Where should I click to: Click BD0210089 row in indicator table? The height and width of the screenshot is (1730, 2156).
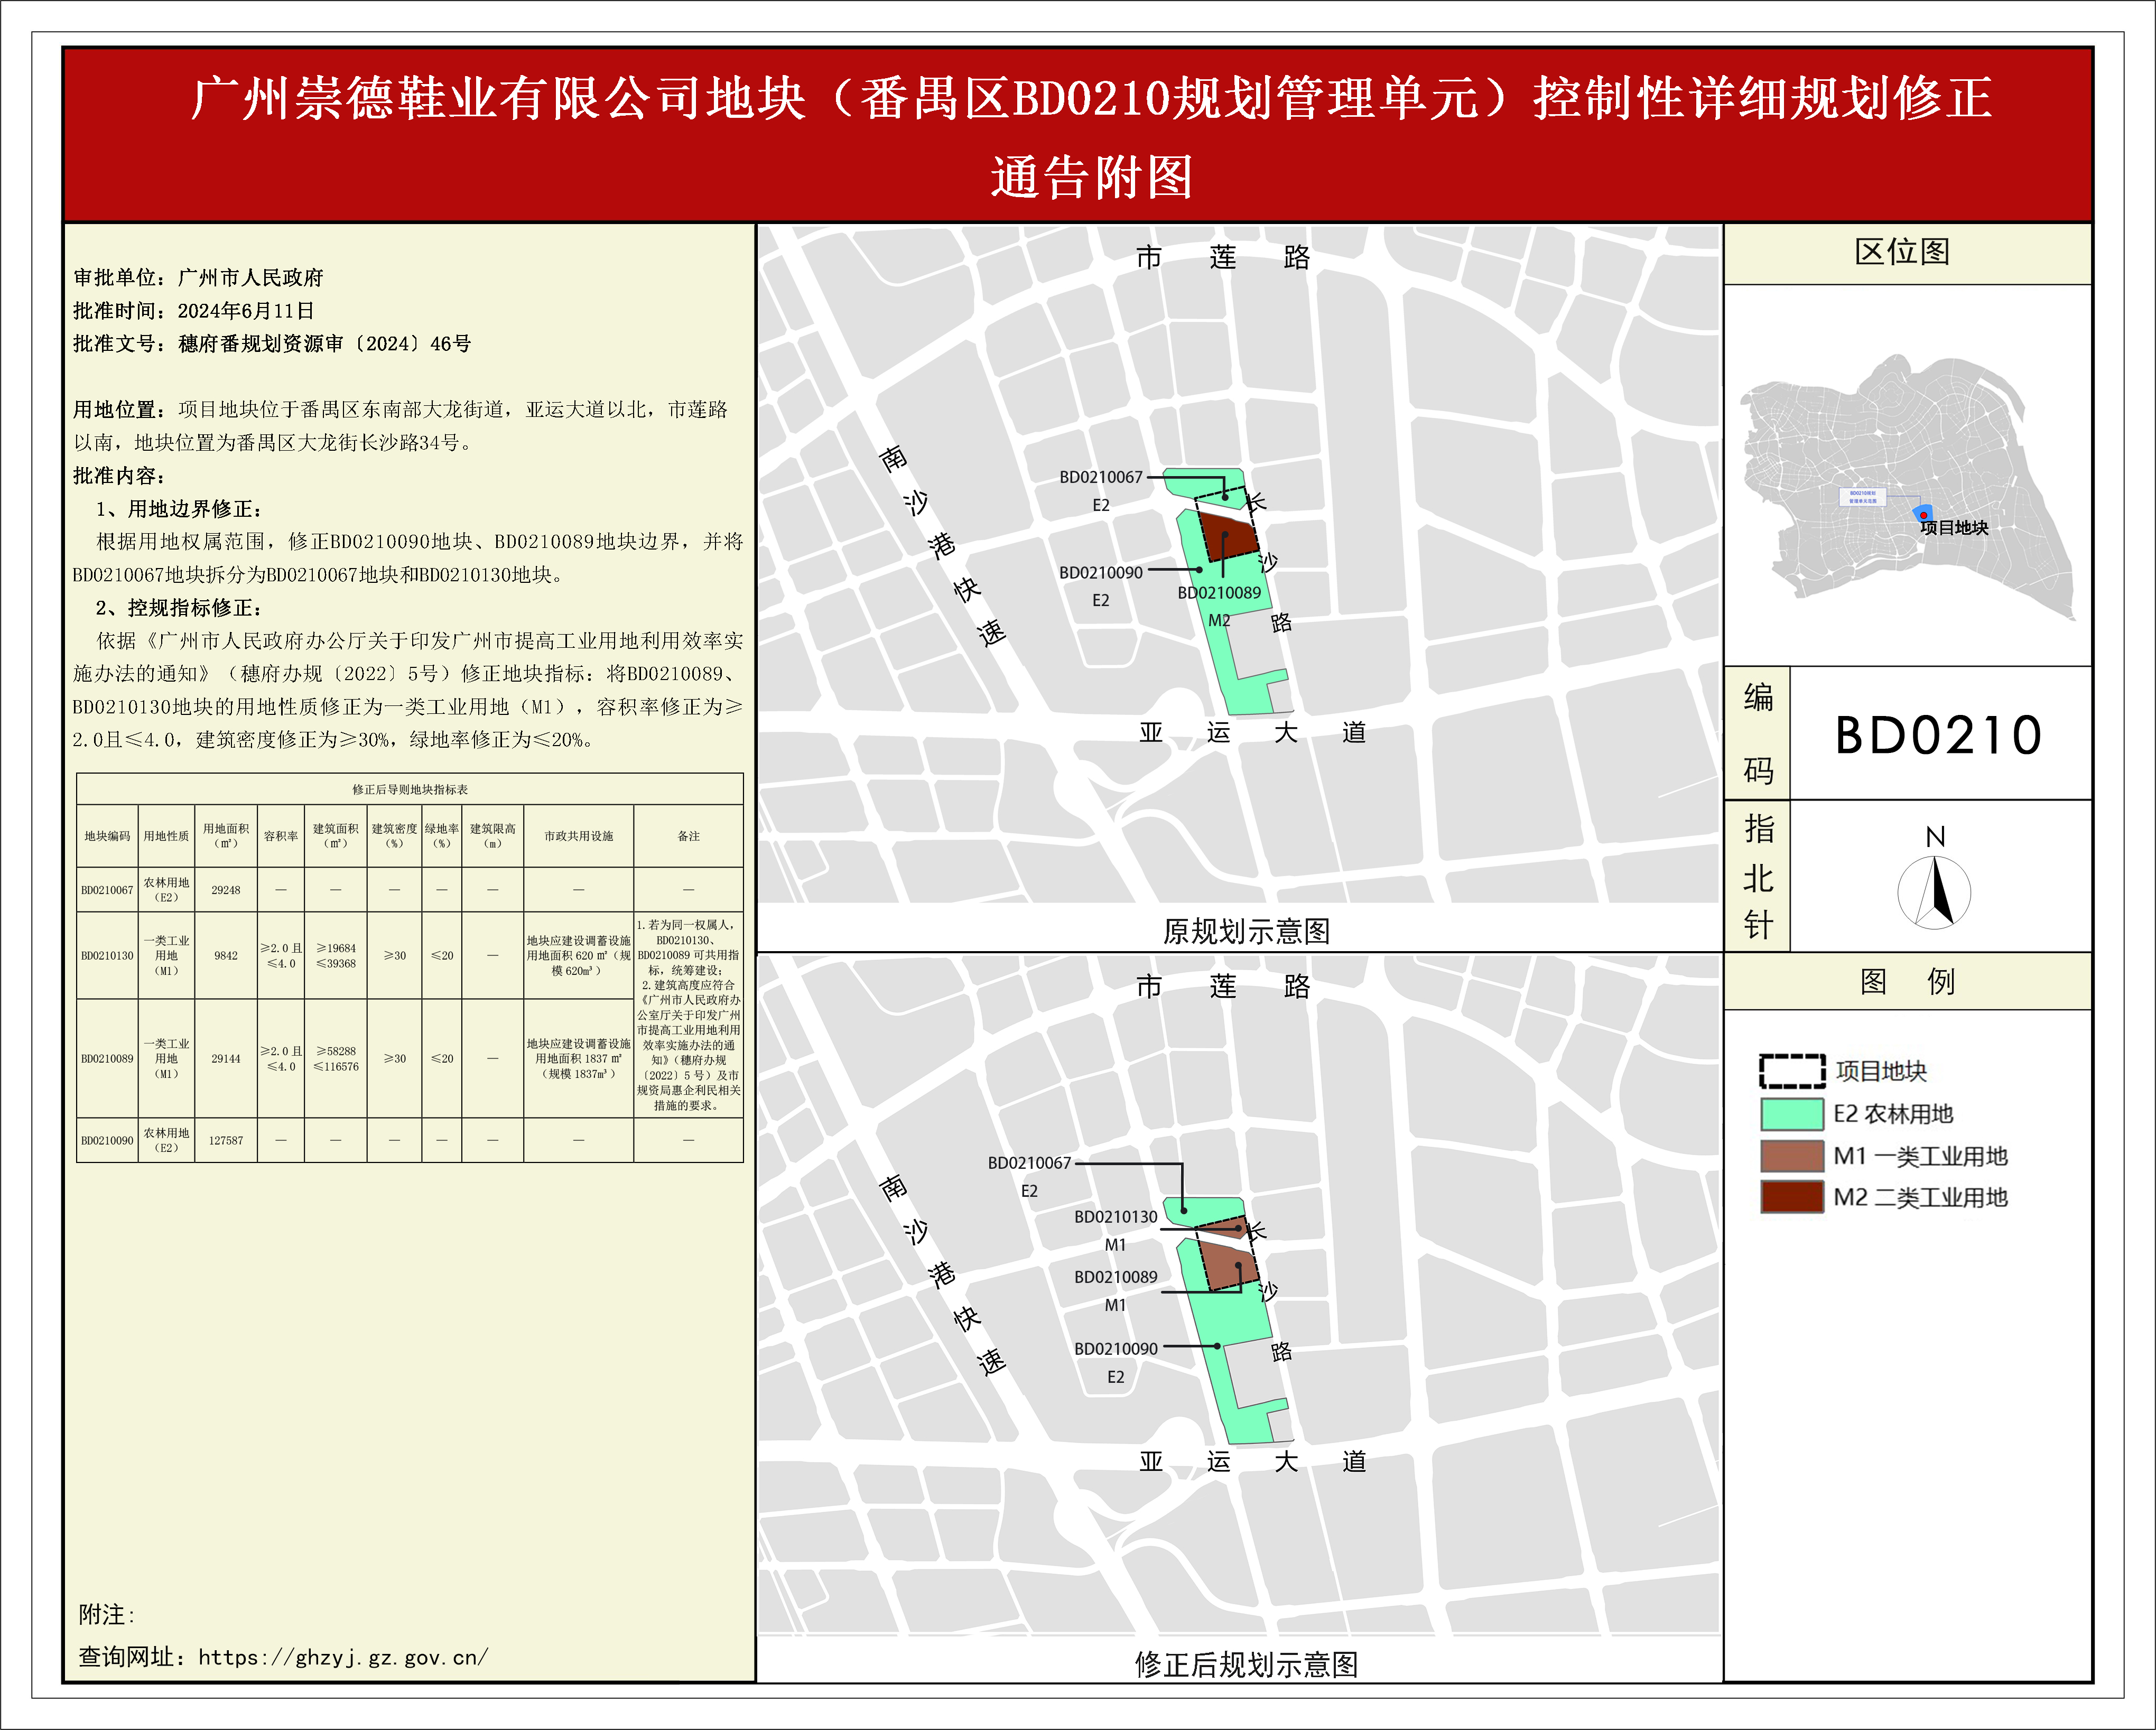click(107, 1058)
